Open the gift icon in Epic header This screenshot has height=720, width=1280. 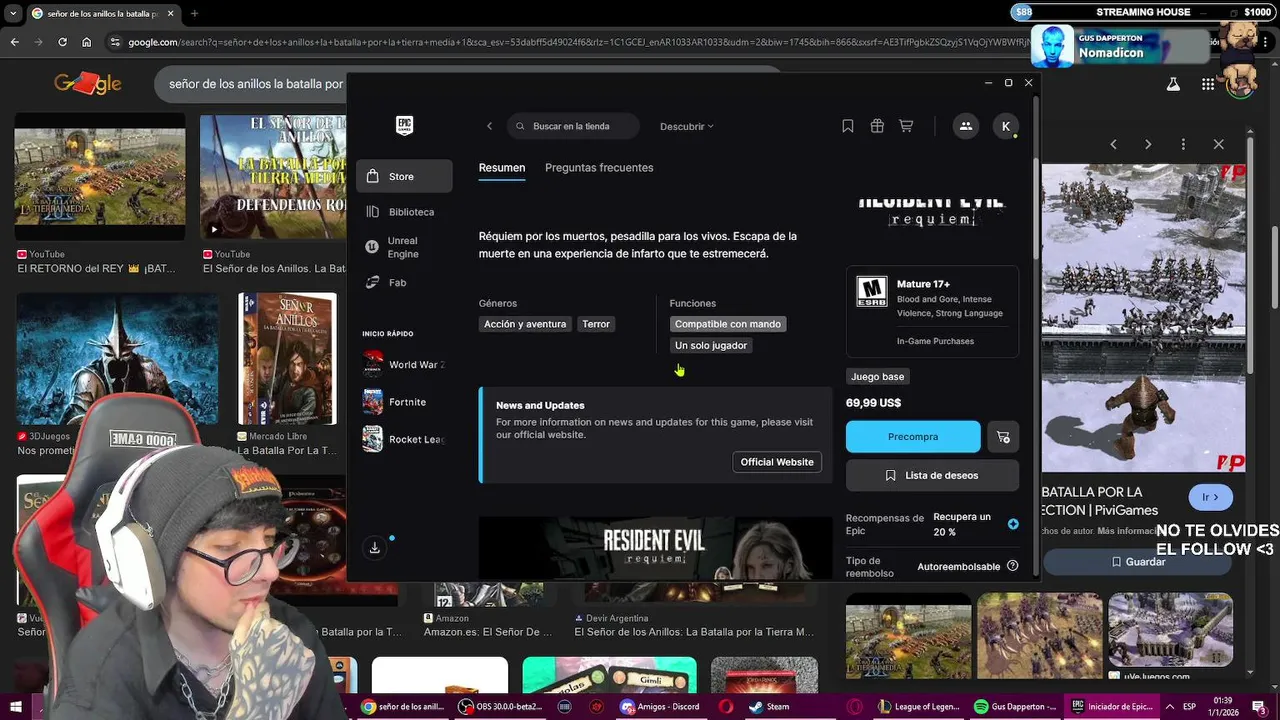877,126
